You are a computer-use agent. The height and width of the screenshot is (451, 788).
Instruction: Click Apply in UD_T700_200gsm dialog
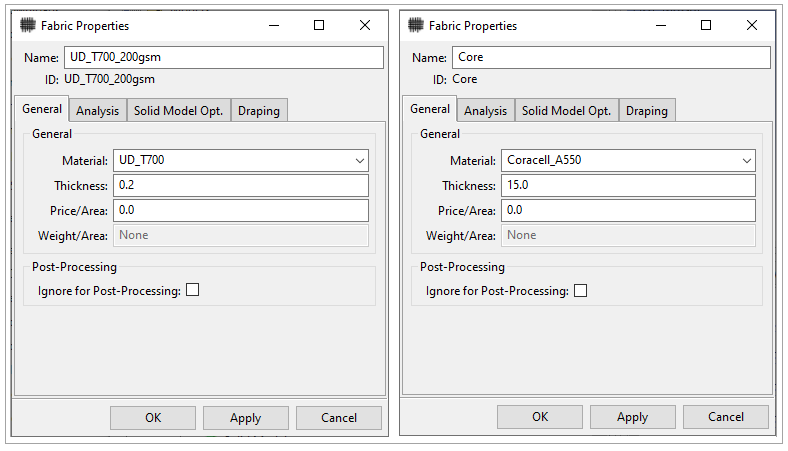[245, 418]
